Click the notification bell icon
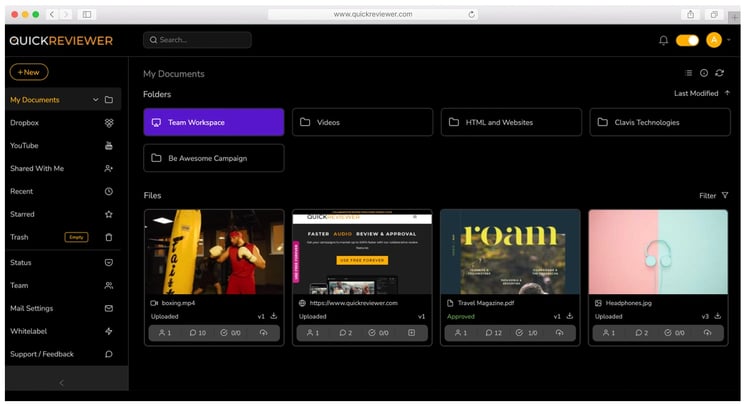The image size is (746, 407). click(x=663, y=40)
